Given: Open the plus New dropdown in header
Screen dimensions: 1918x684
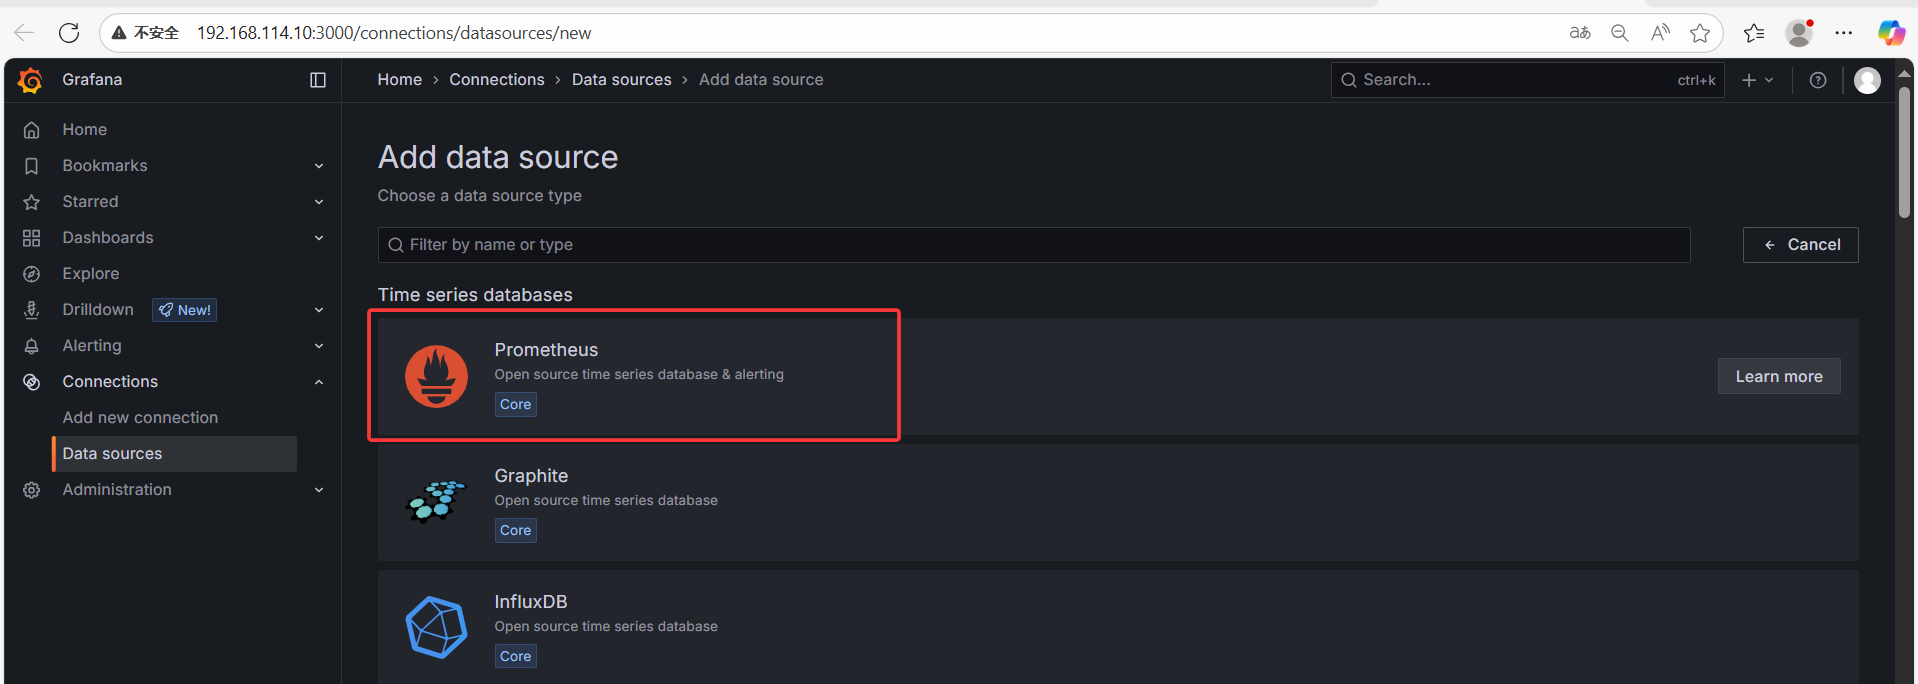Looking at the screenshot, I should (1757, 80).
